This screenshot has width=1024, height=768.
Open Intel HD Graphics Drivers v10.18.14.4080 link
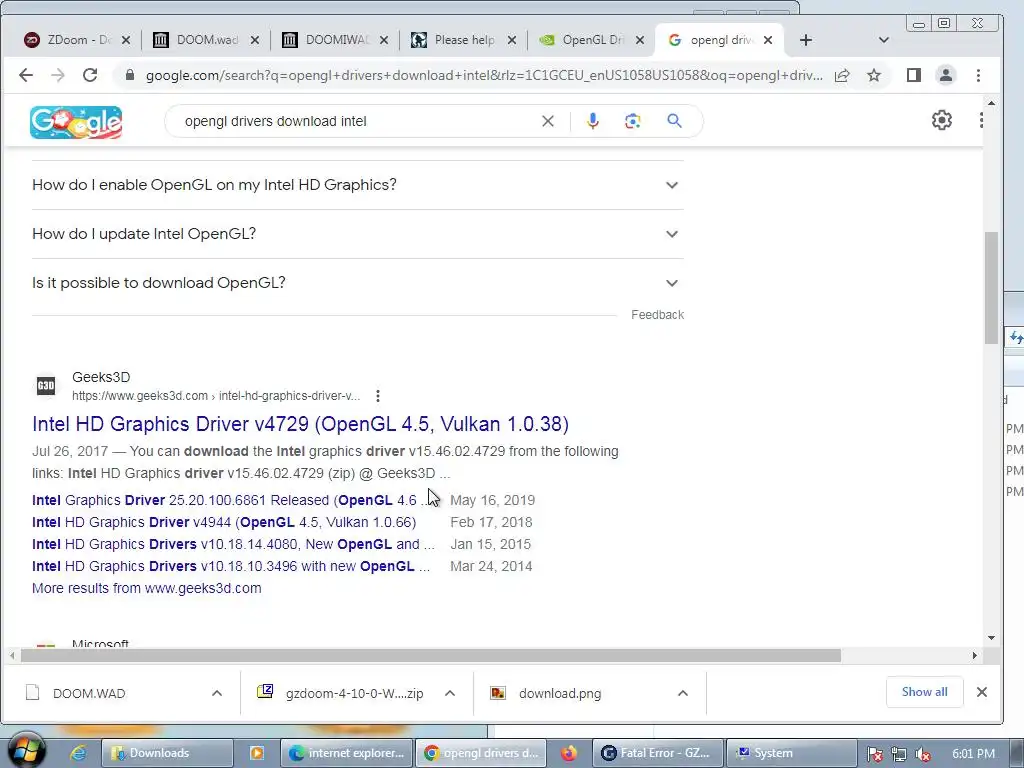(x=233, y=544)
